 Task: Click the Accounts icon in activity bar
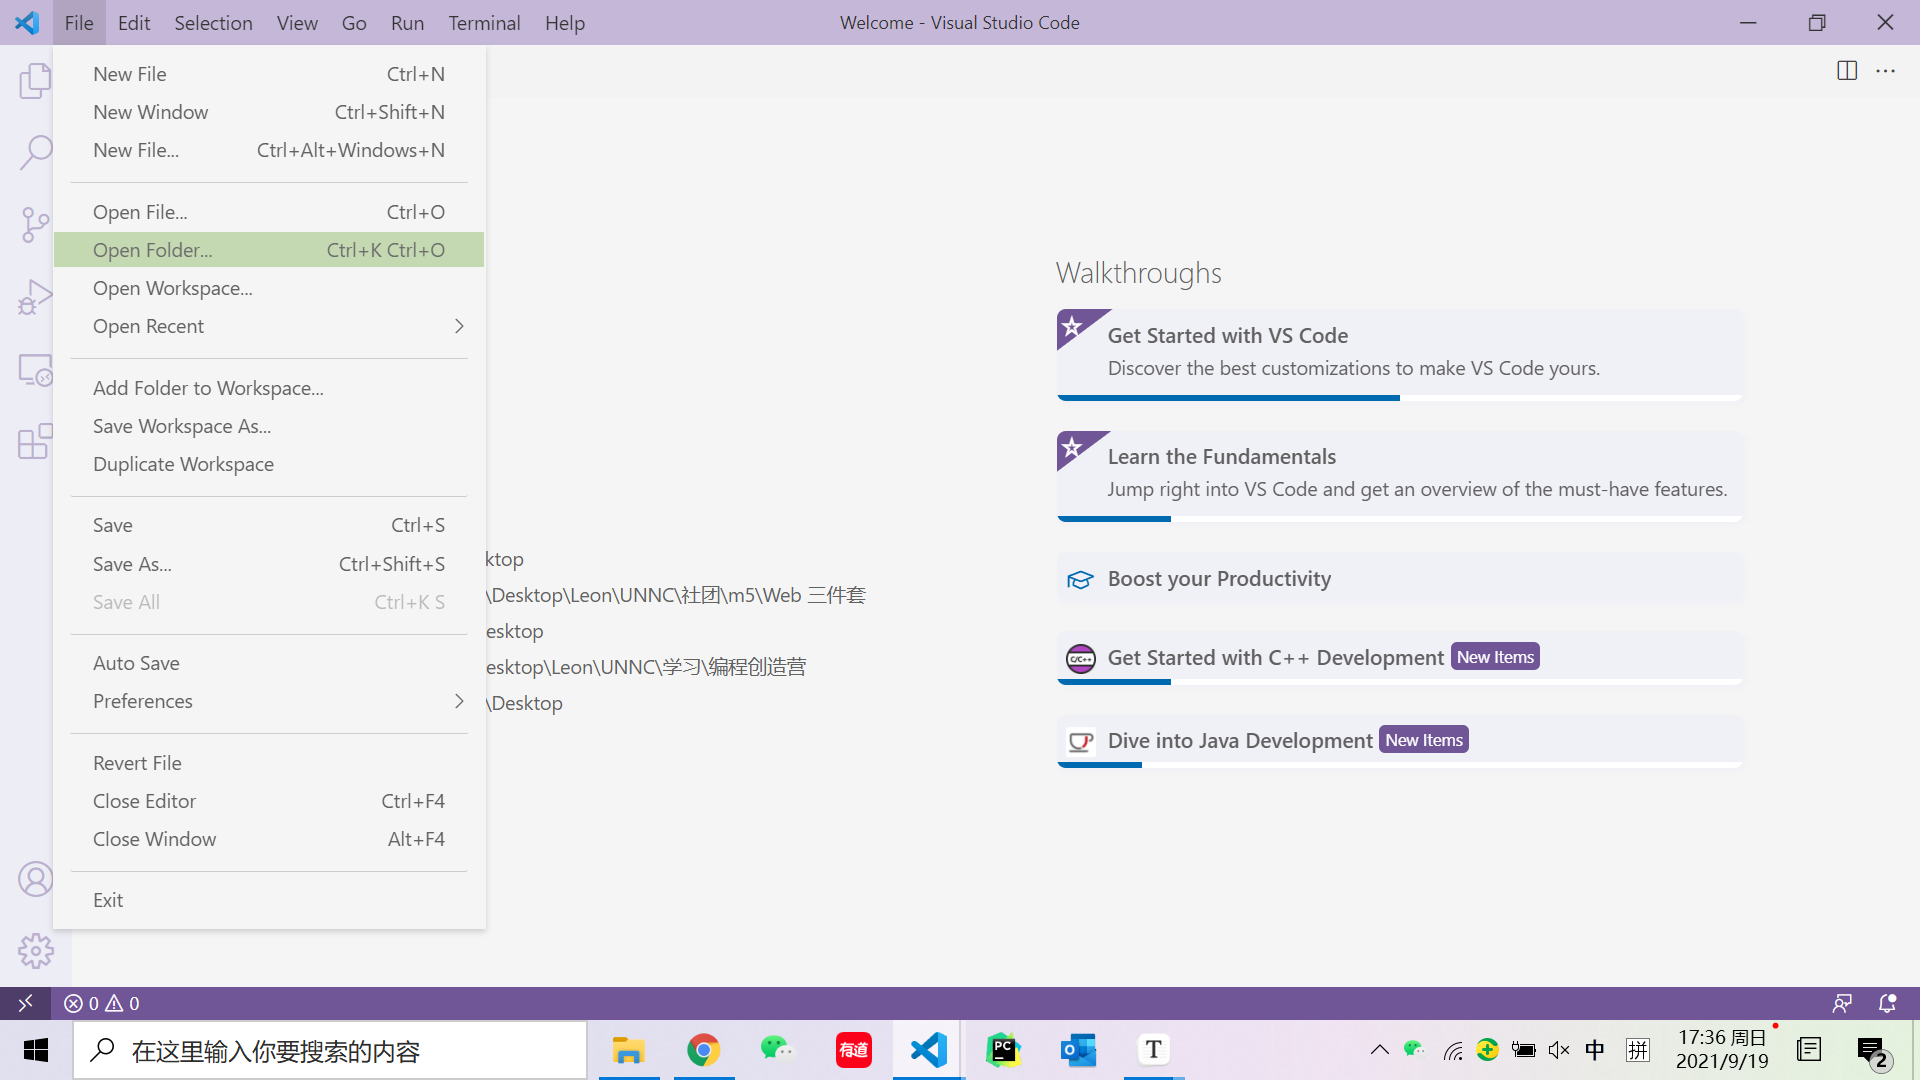tap(35, 880)
